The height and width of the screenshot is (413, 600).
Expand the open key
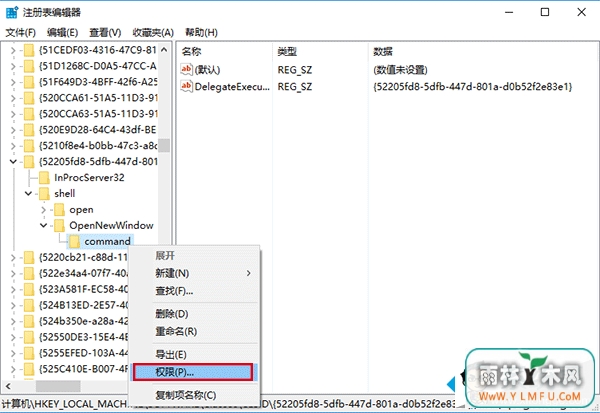coord(43,210)
